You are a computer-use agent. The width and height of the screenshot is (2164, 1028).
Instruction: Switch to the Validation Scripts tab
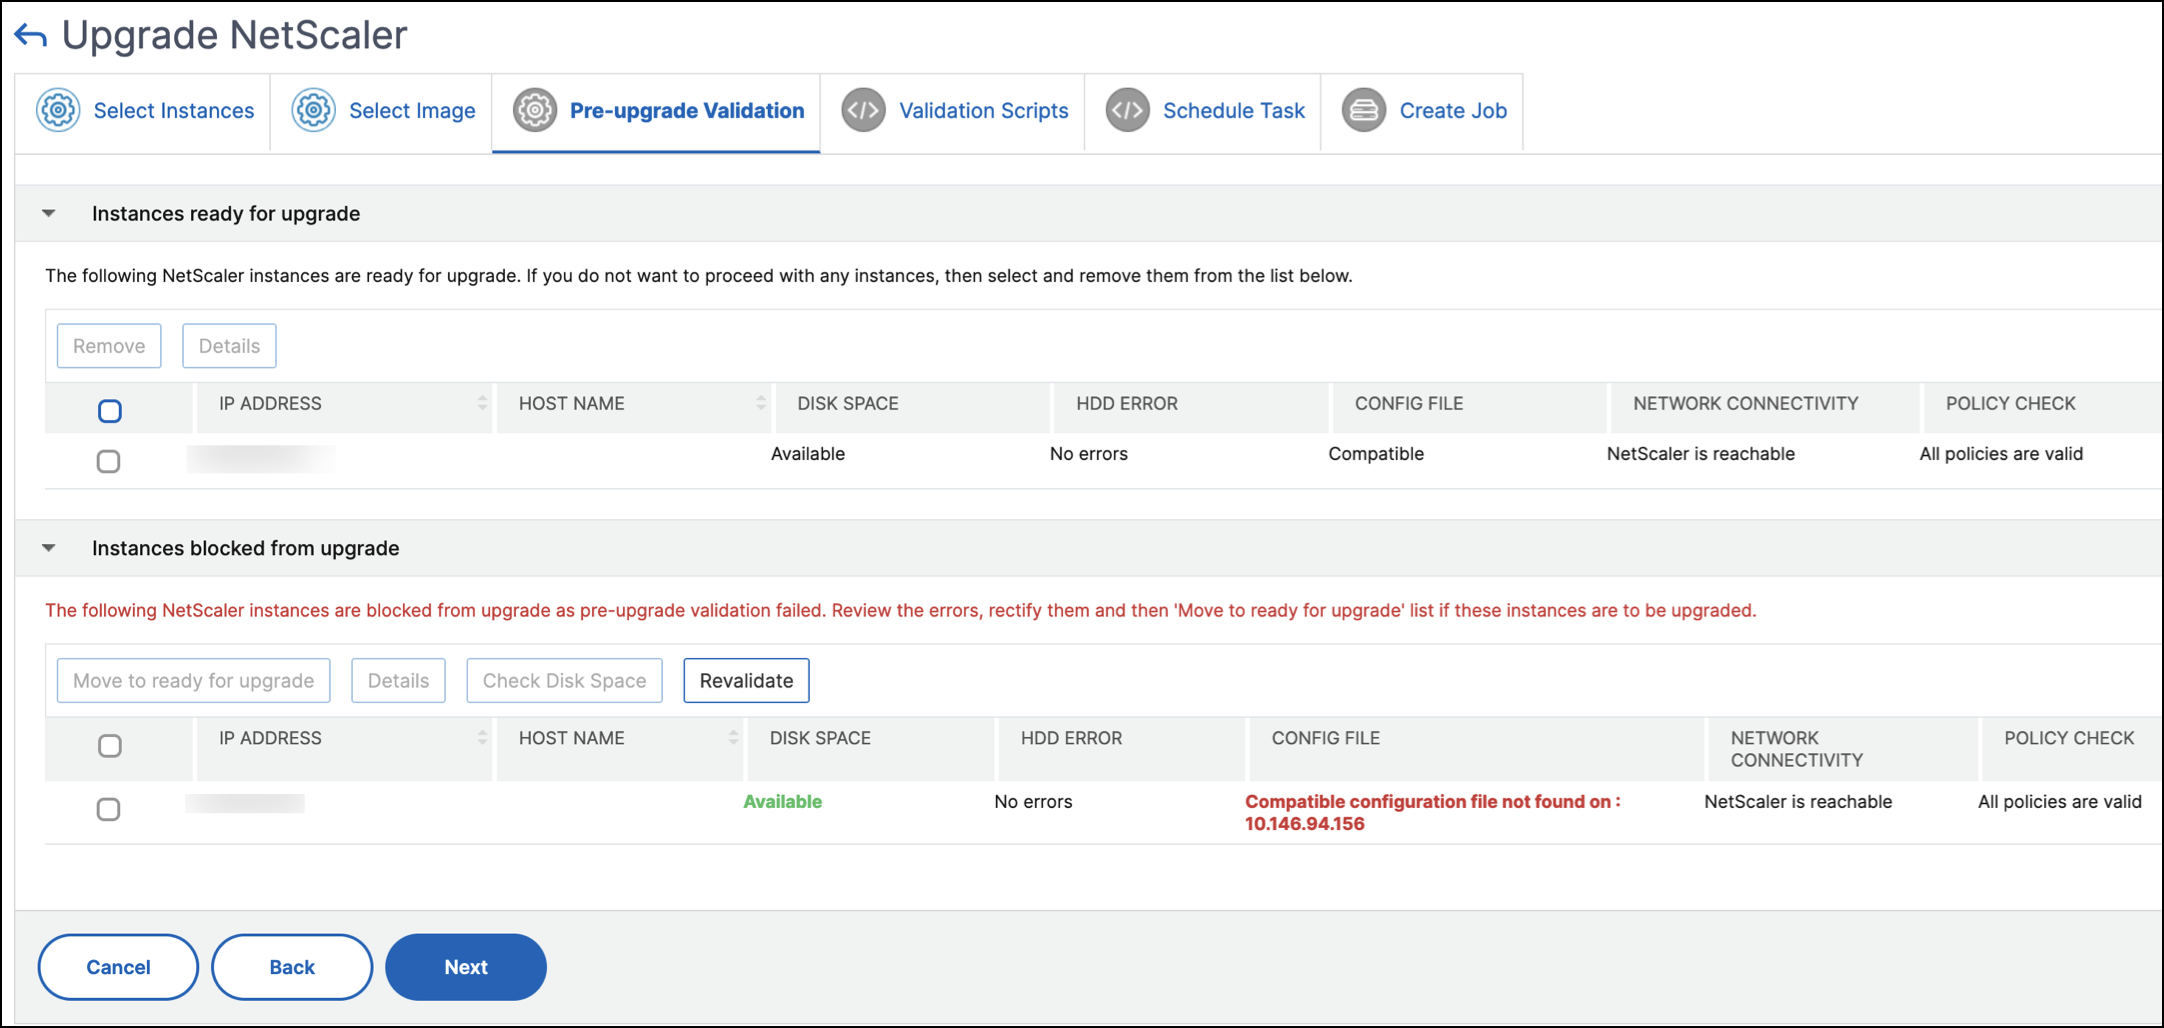click(982, 111)
